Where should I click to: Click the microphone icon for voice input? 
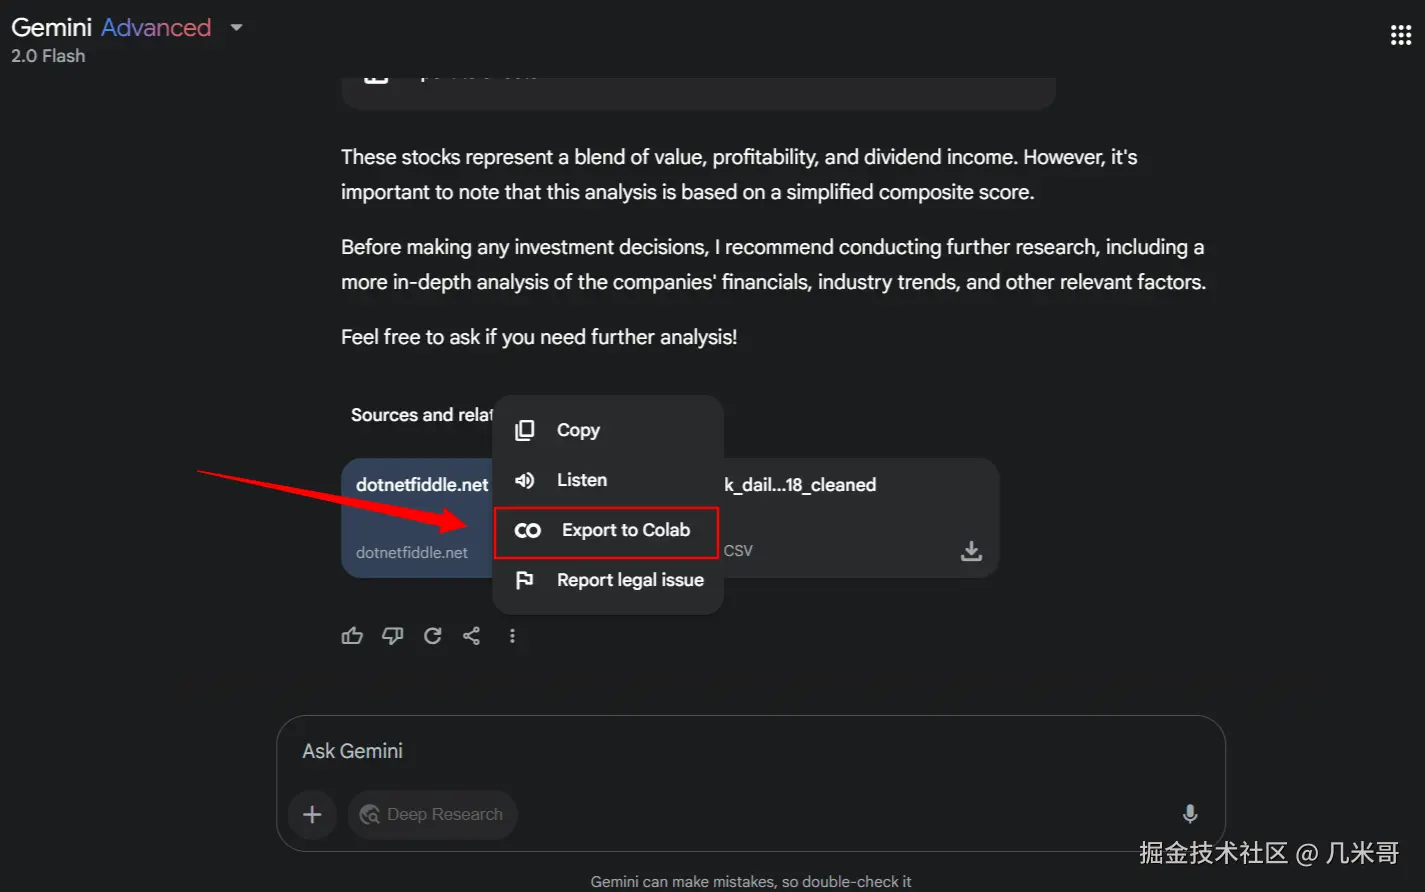click(1190, 813)
